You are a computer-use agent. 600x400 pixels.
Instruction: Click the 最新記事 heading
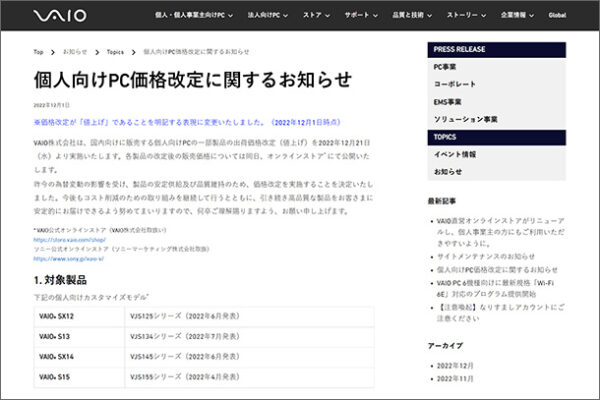[442, 201]
